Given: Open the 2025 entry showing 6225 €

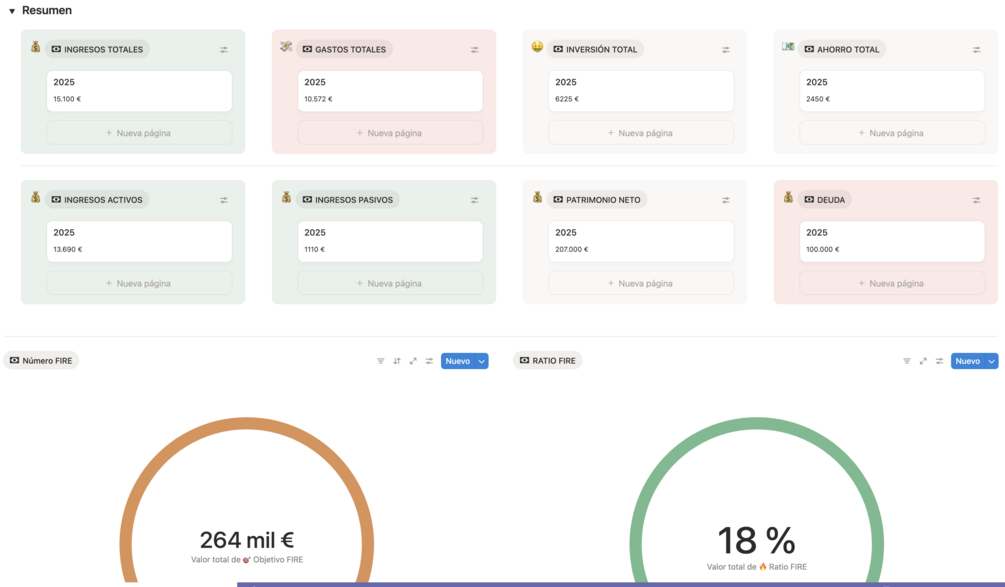Looking at the screenshot, I should tap(641, 91).
